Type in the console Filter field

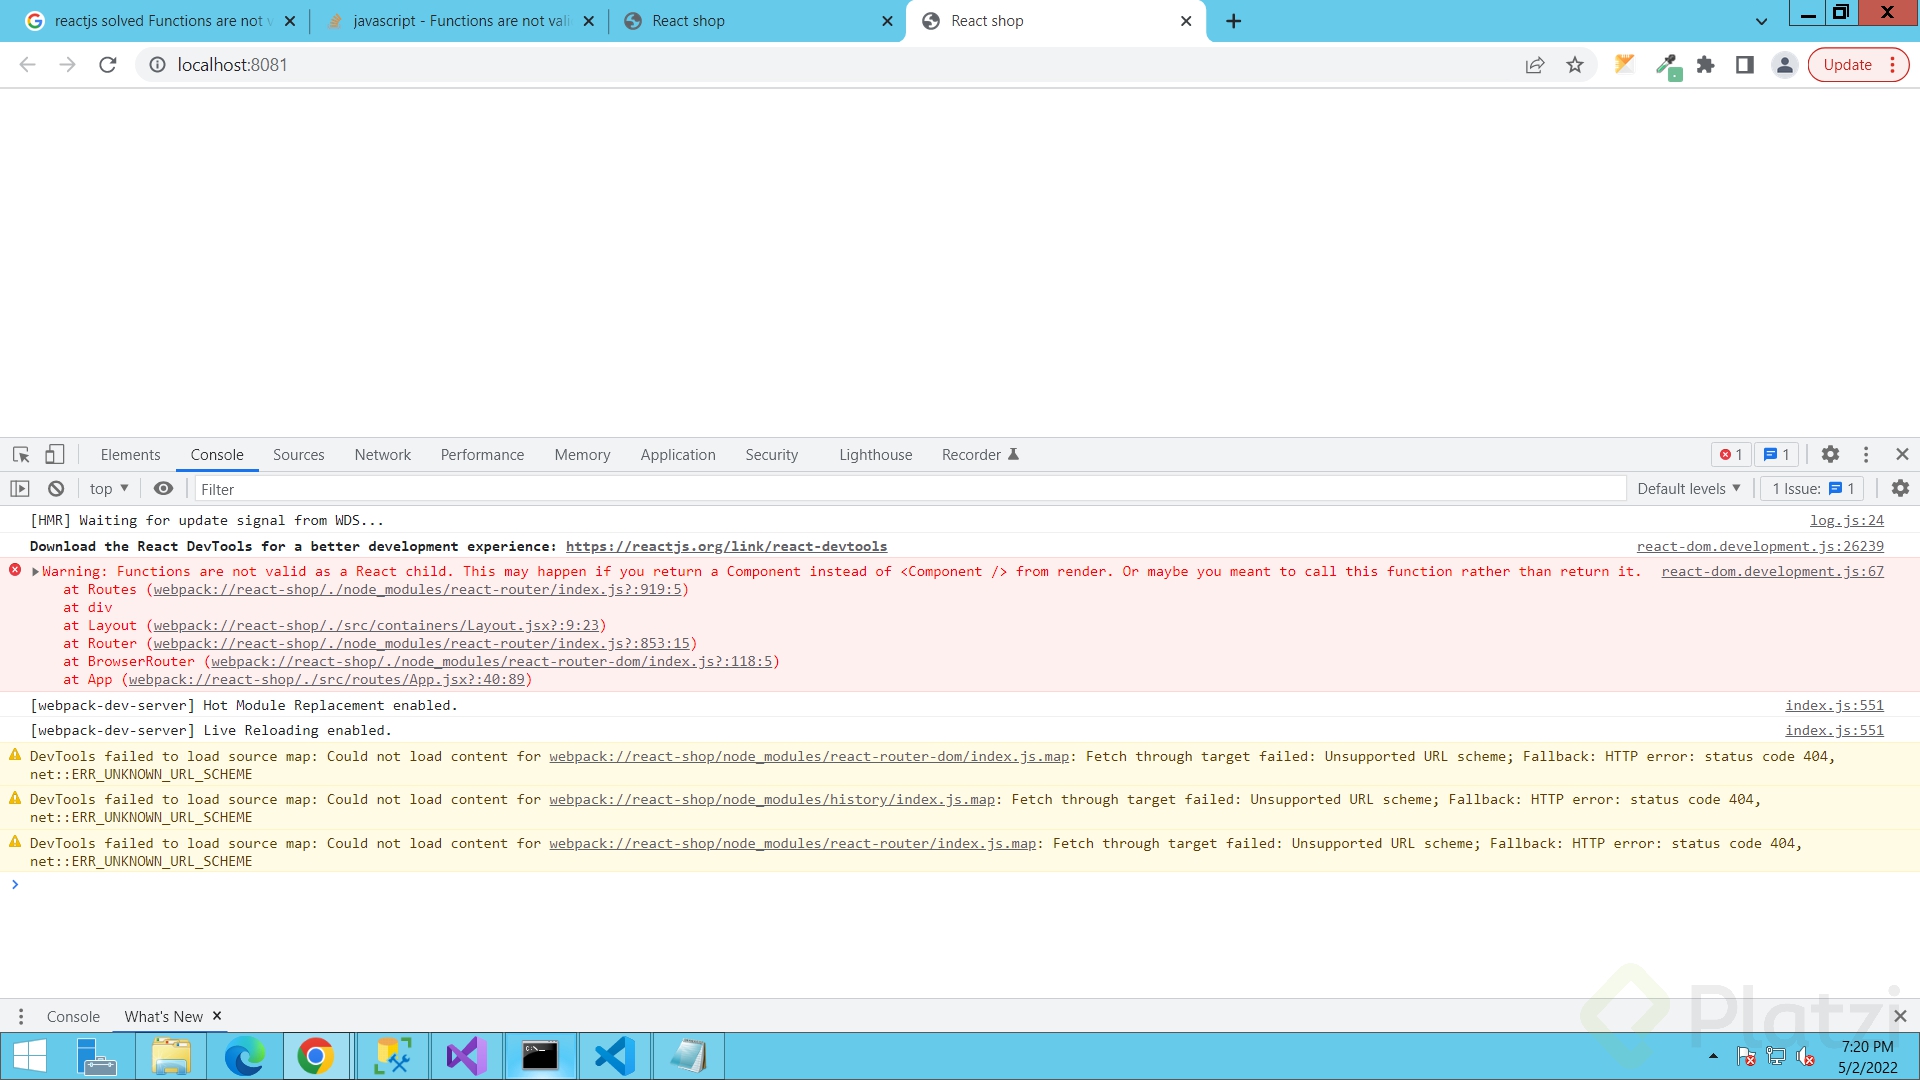500,489
